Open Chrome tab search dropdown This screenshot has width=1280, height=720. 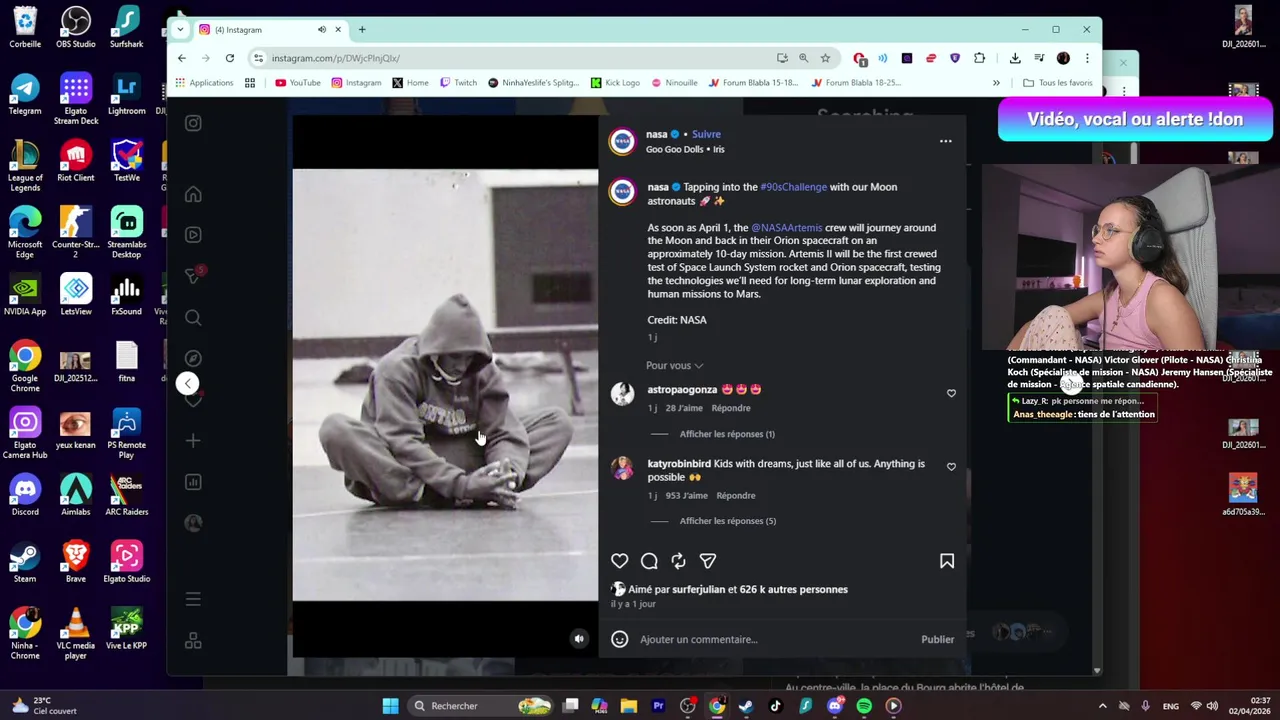coord(180,30)
